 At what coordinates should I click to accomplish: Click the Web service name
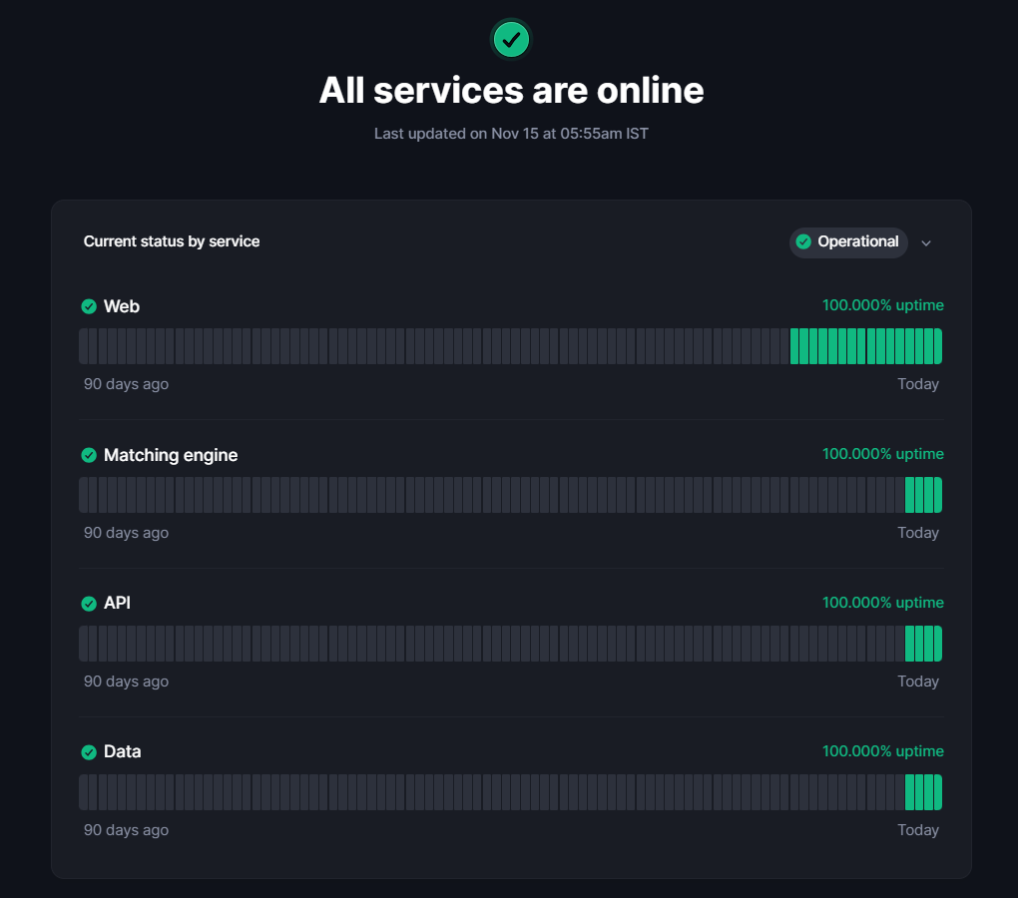click(122, 307)
